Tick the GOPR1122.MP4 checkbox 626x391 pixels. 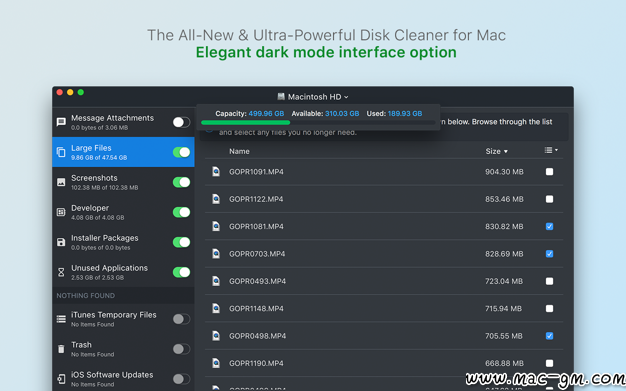point(549,199)
